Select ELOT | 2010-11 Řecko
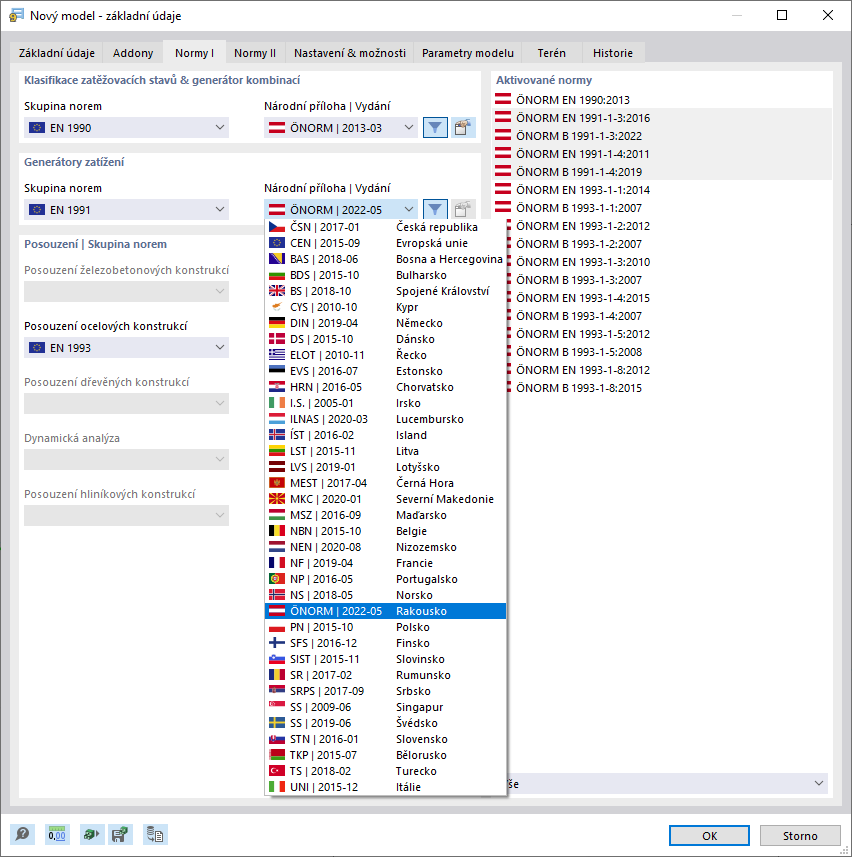 [385, 355]
